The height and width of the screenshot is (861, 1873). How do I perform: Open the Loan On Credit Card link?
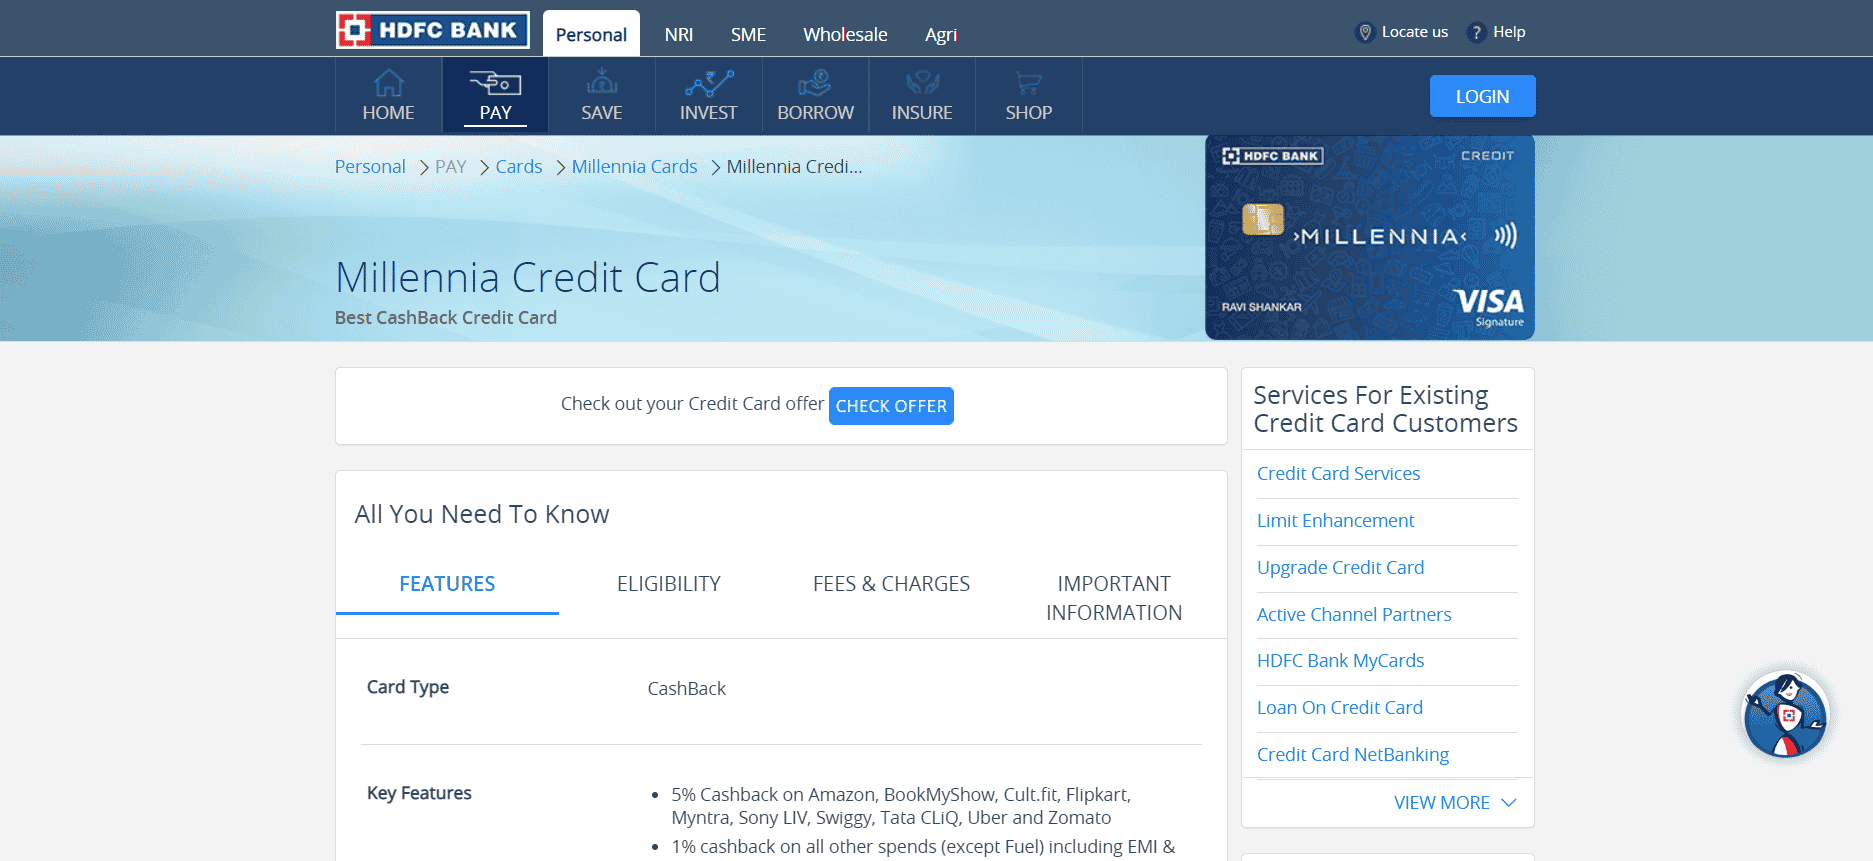tap(1339, 708)
